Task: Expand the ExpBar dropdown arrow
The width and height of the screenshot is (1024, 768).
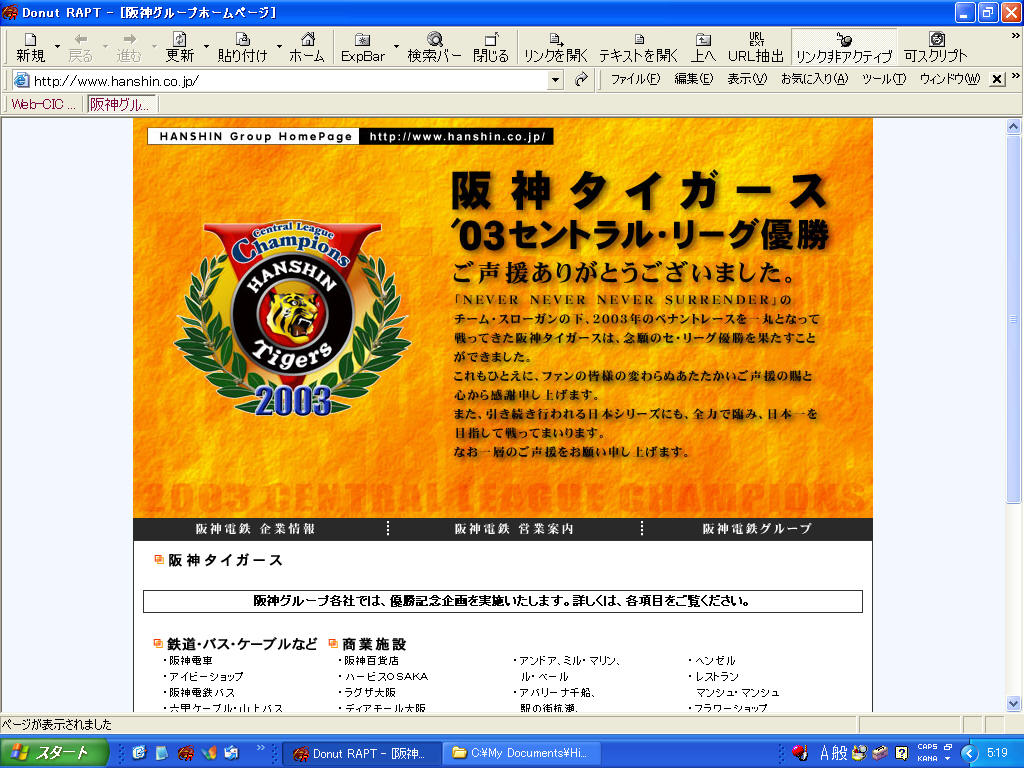Action: (396, 47)
